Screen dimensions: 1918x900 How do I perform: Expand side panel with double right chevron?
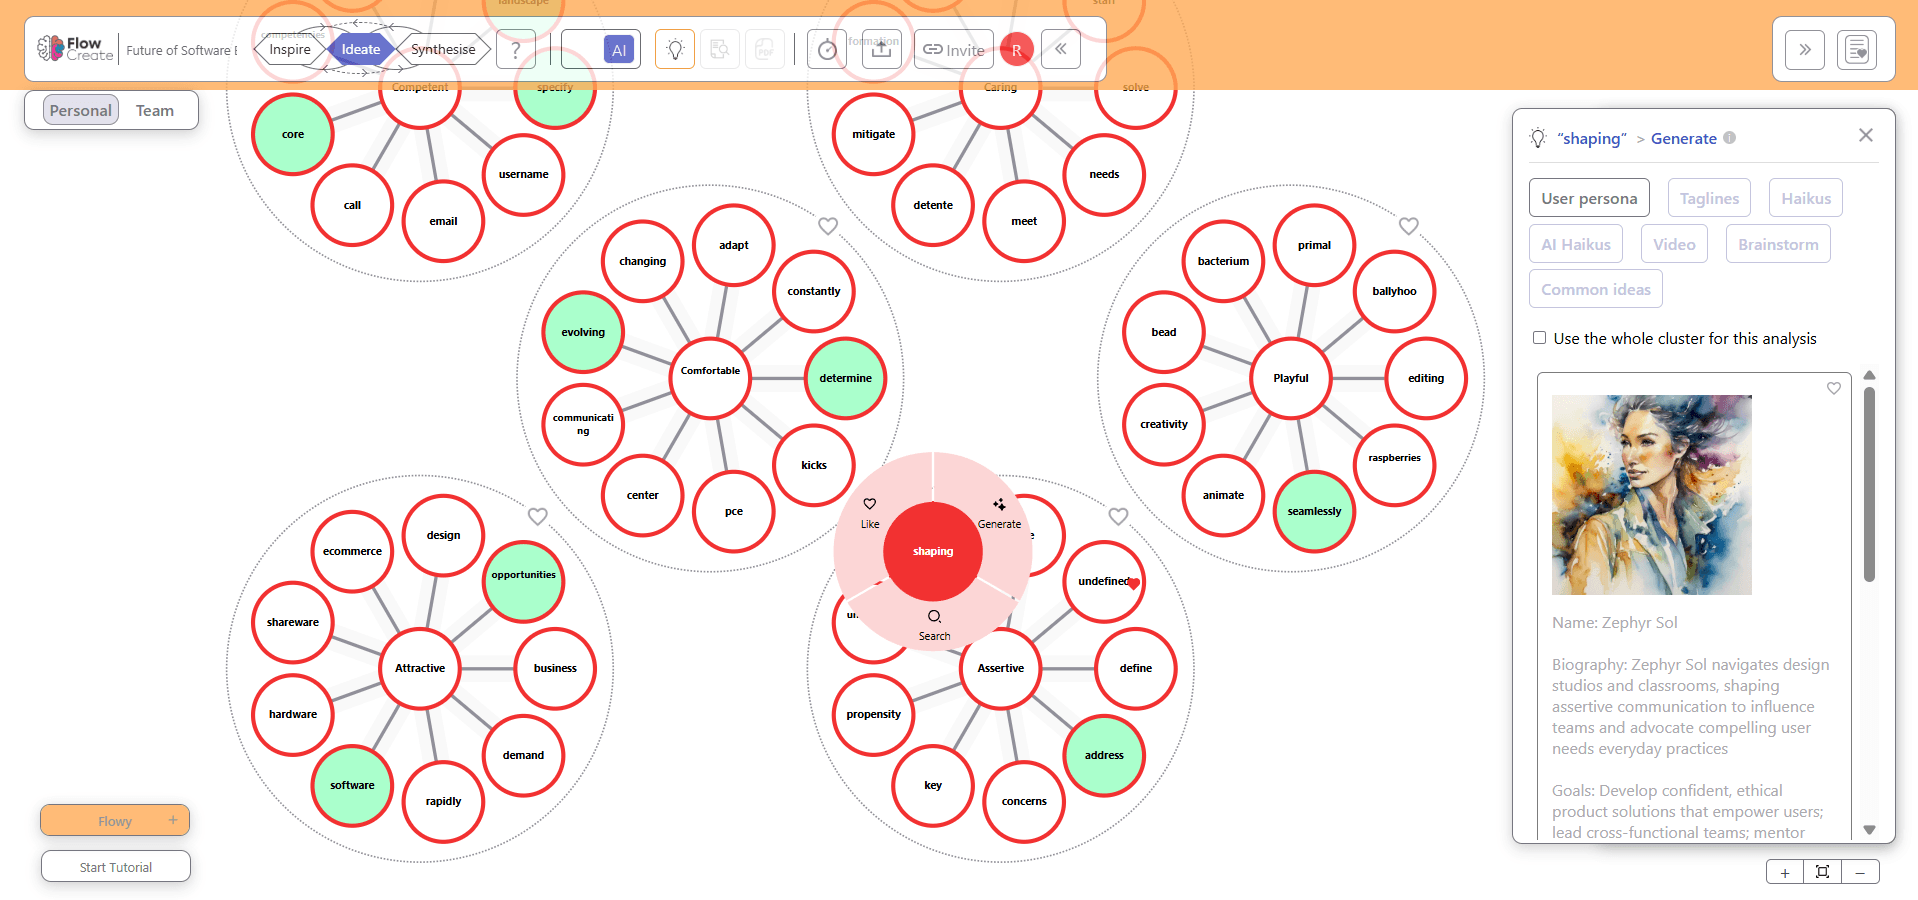(x=1805, y=49)
